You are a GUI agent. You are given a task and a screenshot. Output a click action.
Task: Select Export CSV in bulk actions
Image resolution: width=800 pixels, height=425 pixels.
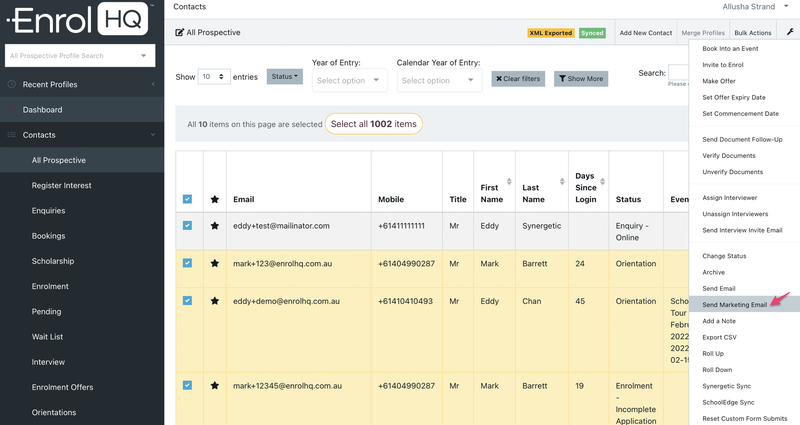pos(719,337)
